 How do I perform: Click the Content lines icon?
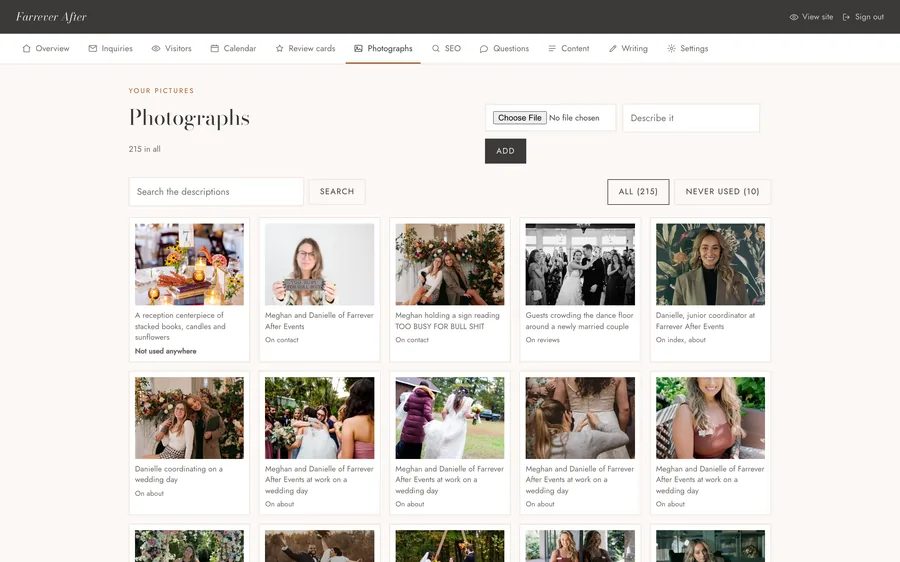point(552,49)
